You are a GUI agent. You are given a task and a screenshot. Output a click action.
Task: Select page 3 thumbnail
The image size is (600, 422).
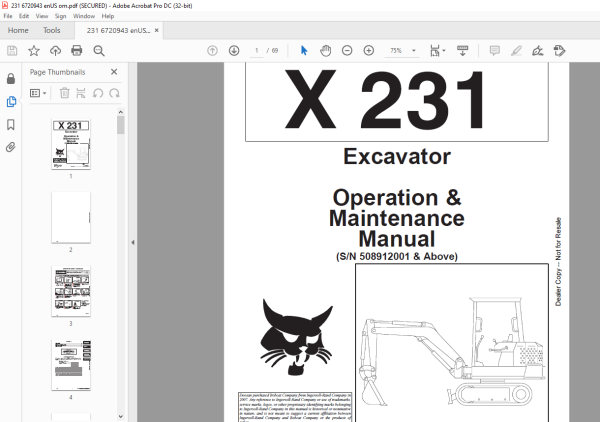[71, 291]
